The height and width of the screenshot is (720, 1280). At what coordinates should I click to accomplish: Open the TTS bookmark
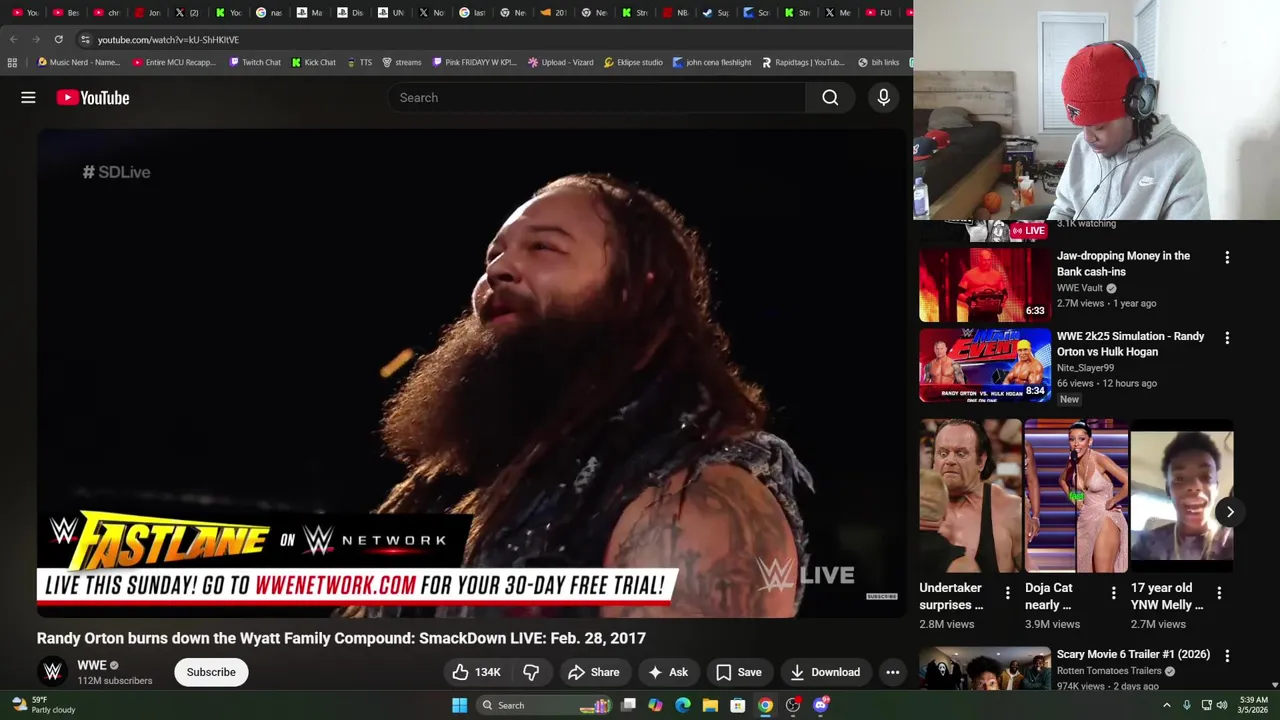coord(359,62)
